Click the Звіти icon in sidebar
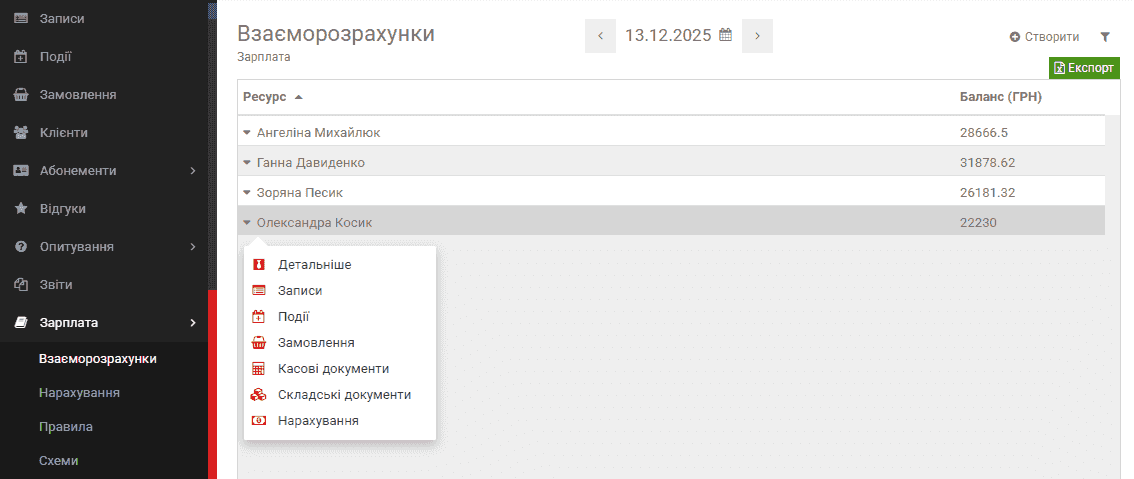Image resolution: width=1134 pixels, height=479 pixels. coord(20,285)
